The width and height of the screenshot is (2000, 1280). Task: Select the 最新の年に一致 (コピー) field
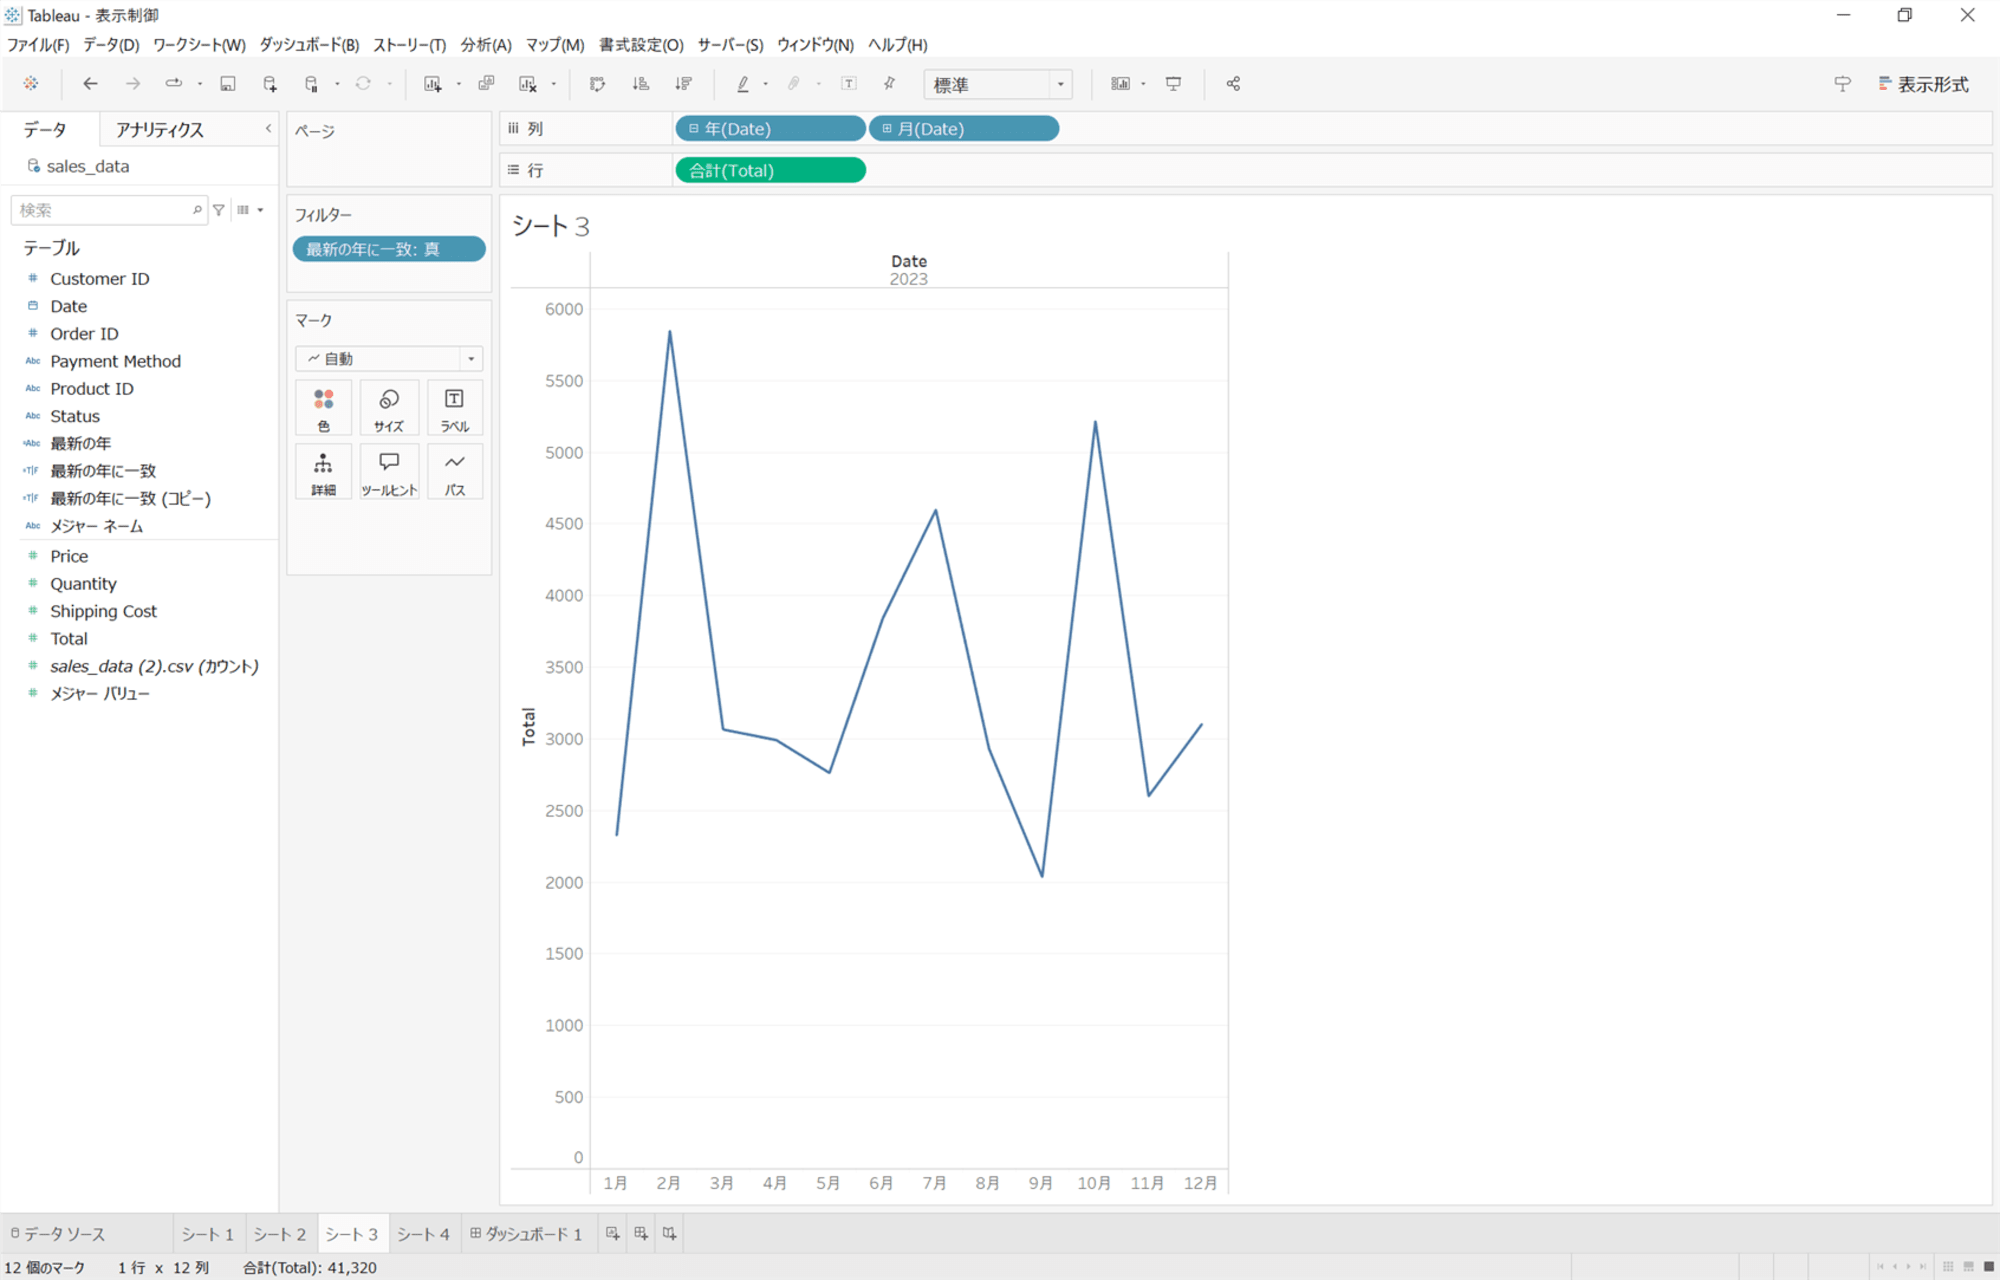[131, 498]
